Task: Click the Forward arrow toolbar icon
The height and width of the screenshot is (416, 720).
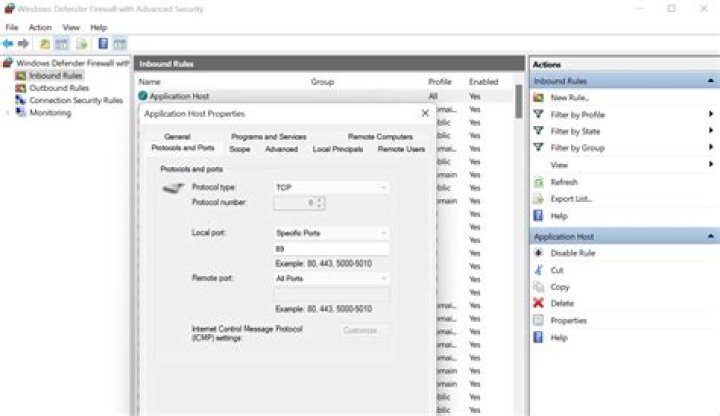Action: point(23,44)
